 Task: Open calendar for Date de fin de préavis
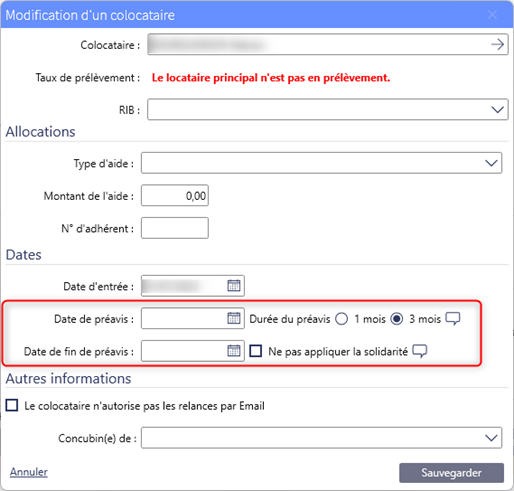(234, 351)
